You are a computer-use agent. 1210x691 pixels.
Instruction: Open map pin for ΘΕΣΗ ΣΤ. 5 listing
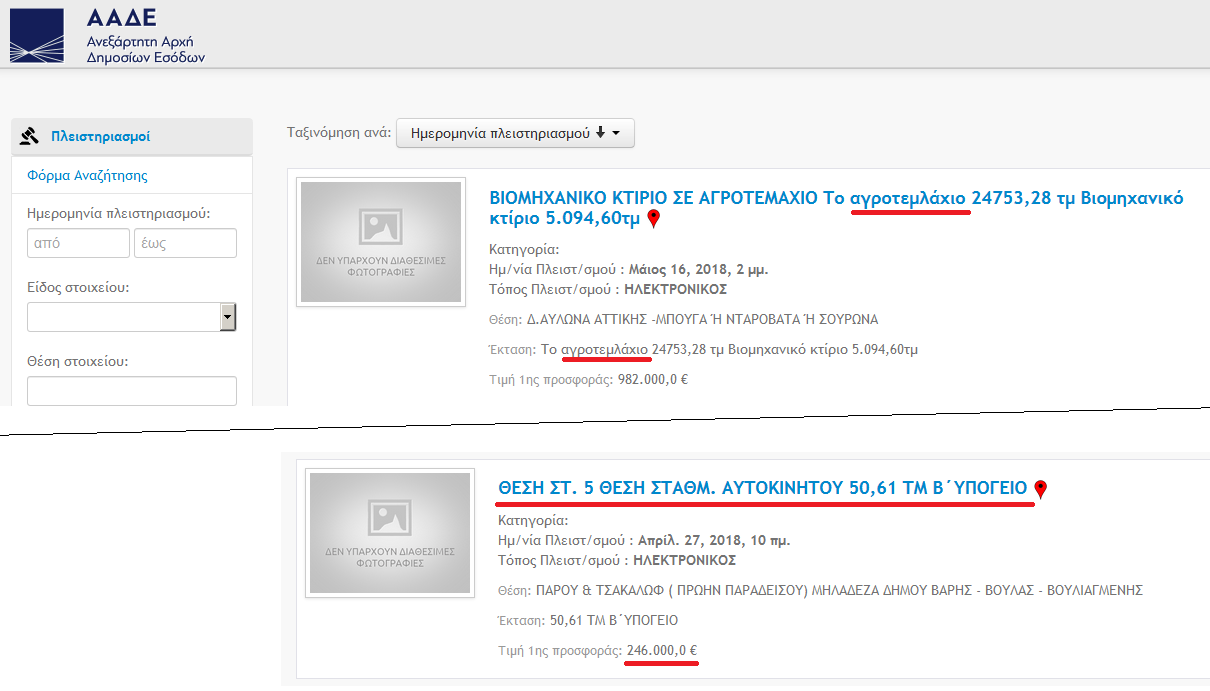pos(1040,489)
